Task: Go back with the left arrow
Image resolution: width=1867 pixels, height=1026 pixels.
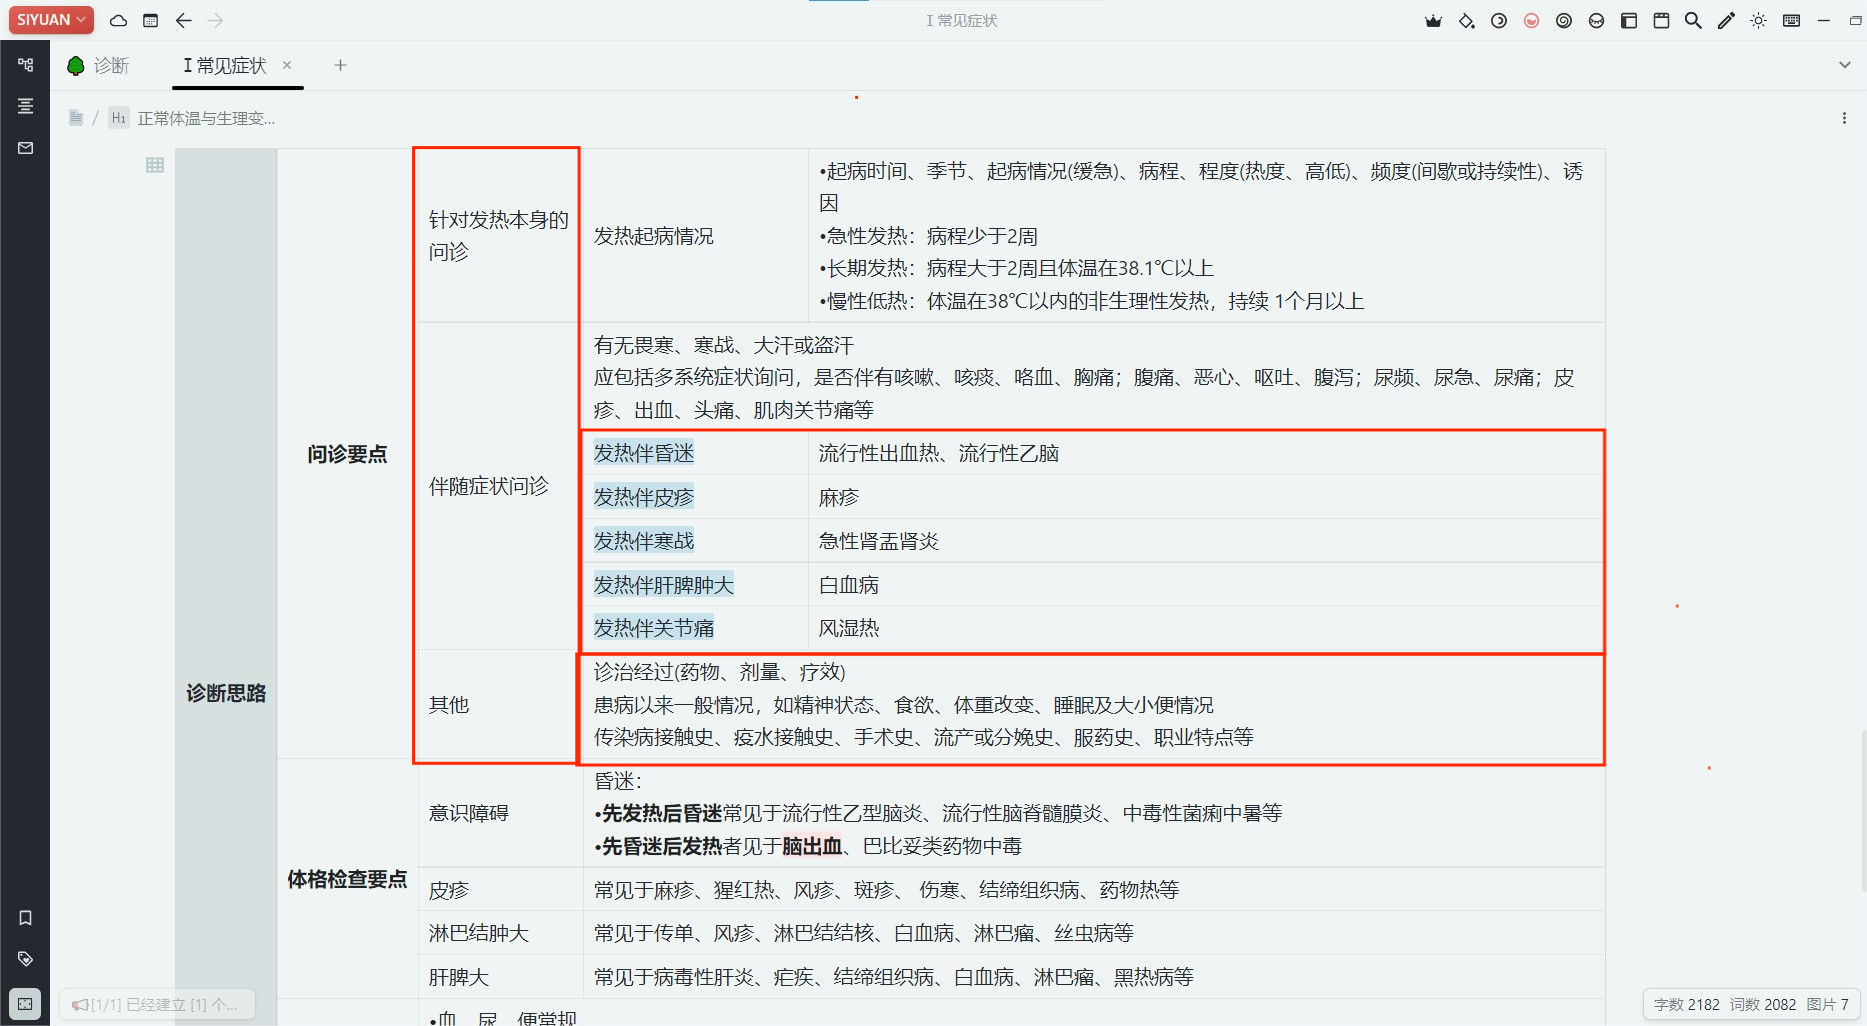Action: [x=183, y=20]
